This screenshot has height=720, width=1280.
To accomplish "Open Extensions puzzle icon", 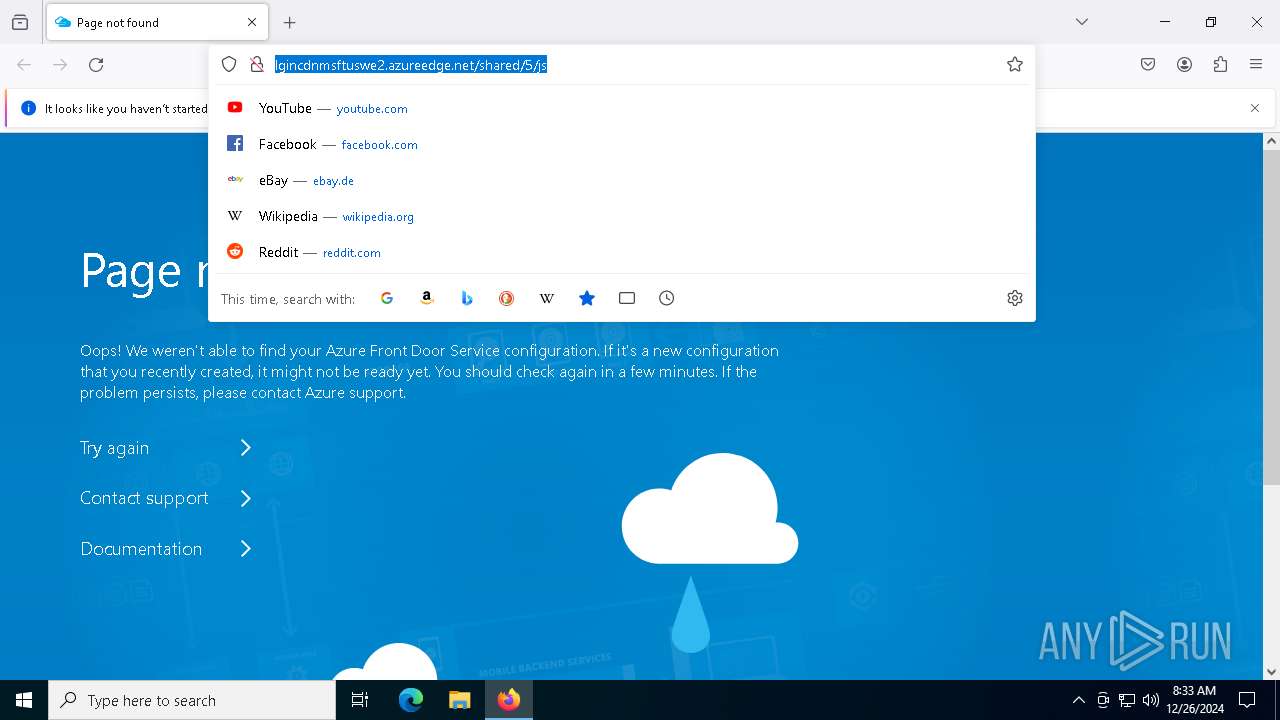I will [x=1220, y=65].
